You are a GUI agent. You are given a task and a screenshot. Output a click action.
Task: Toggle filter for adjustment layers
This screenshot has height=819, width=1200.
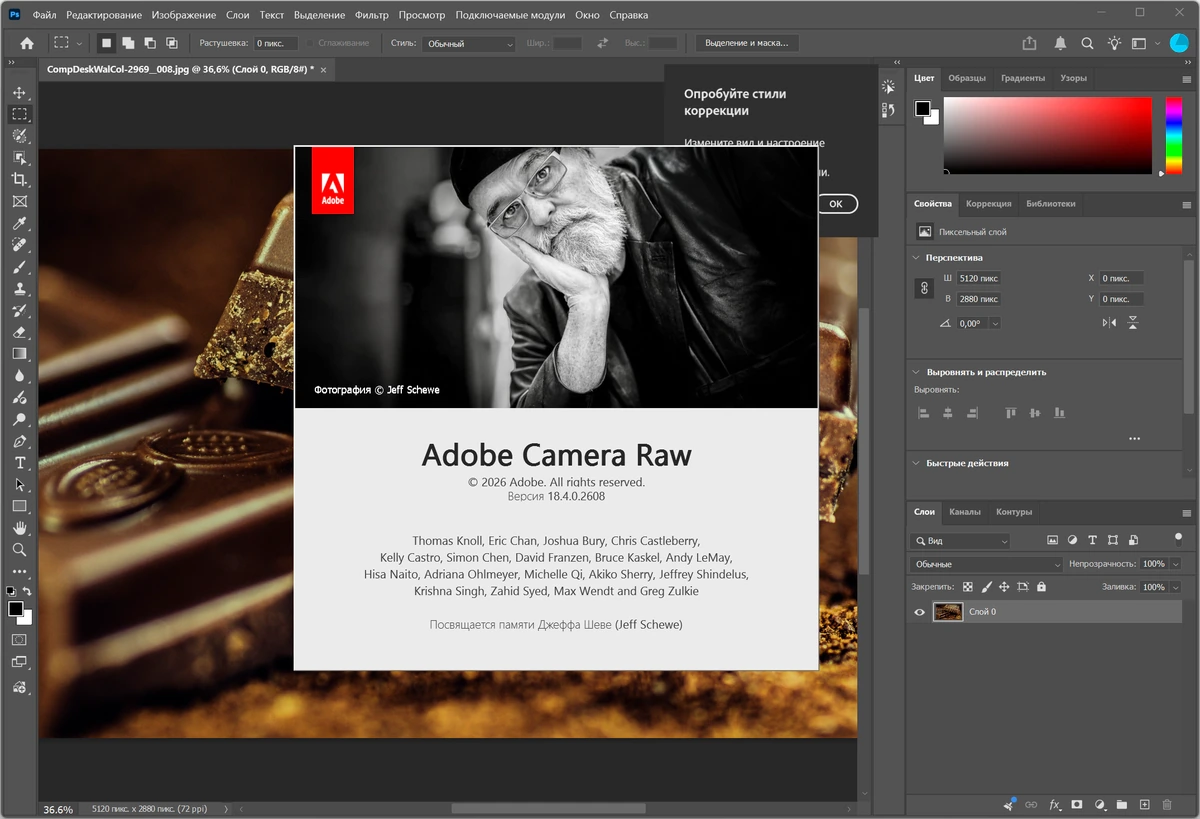(1072, 540)
